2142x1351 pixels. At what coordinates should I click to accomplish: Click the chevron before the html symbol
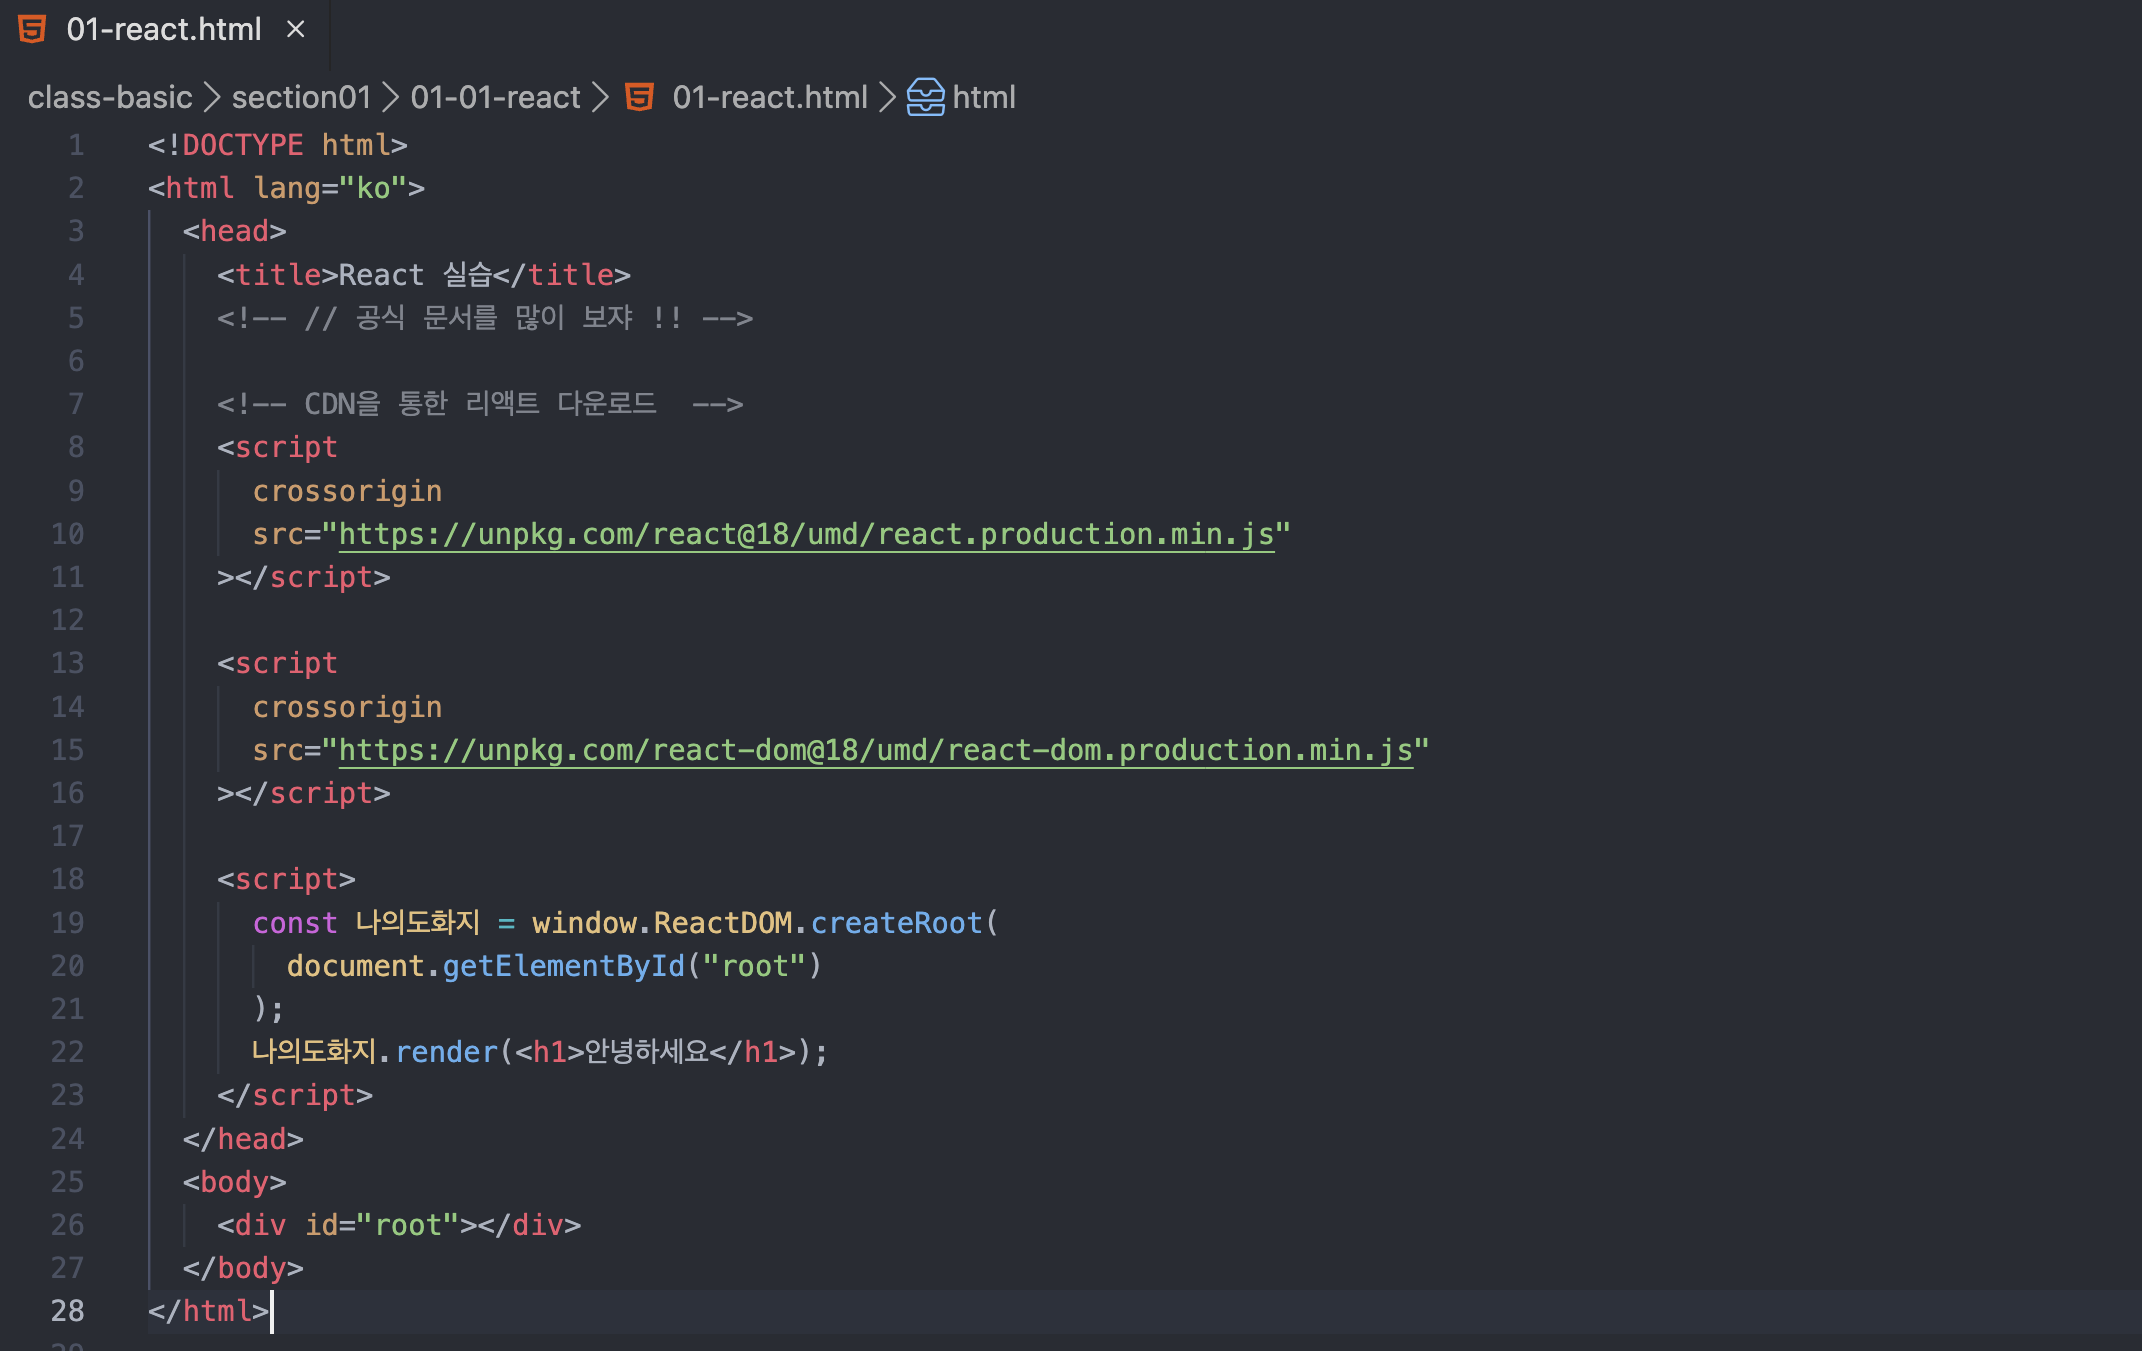pos(886,97)
